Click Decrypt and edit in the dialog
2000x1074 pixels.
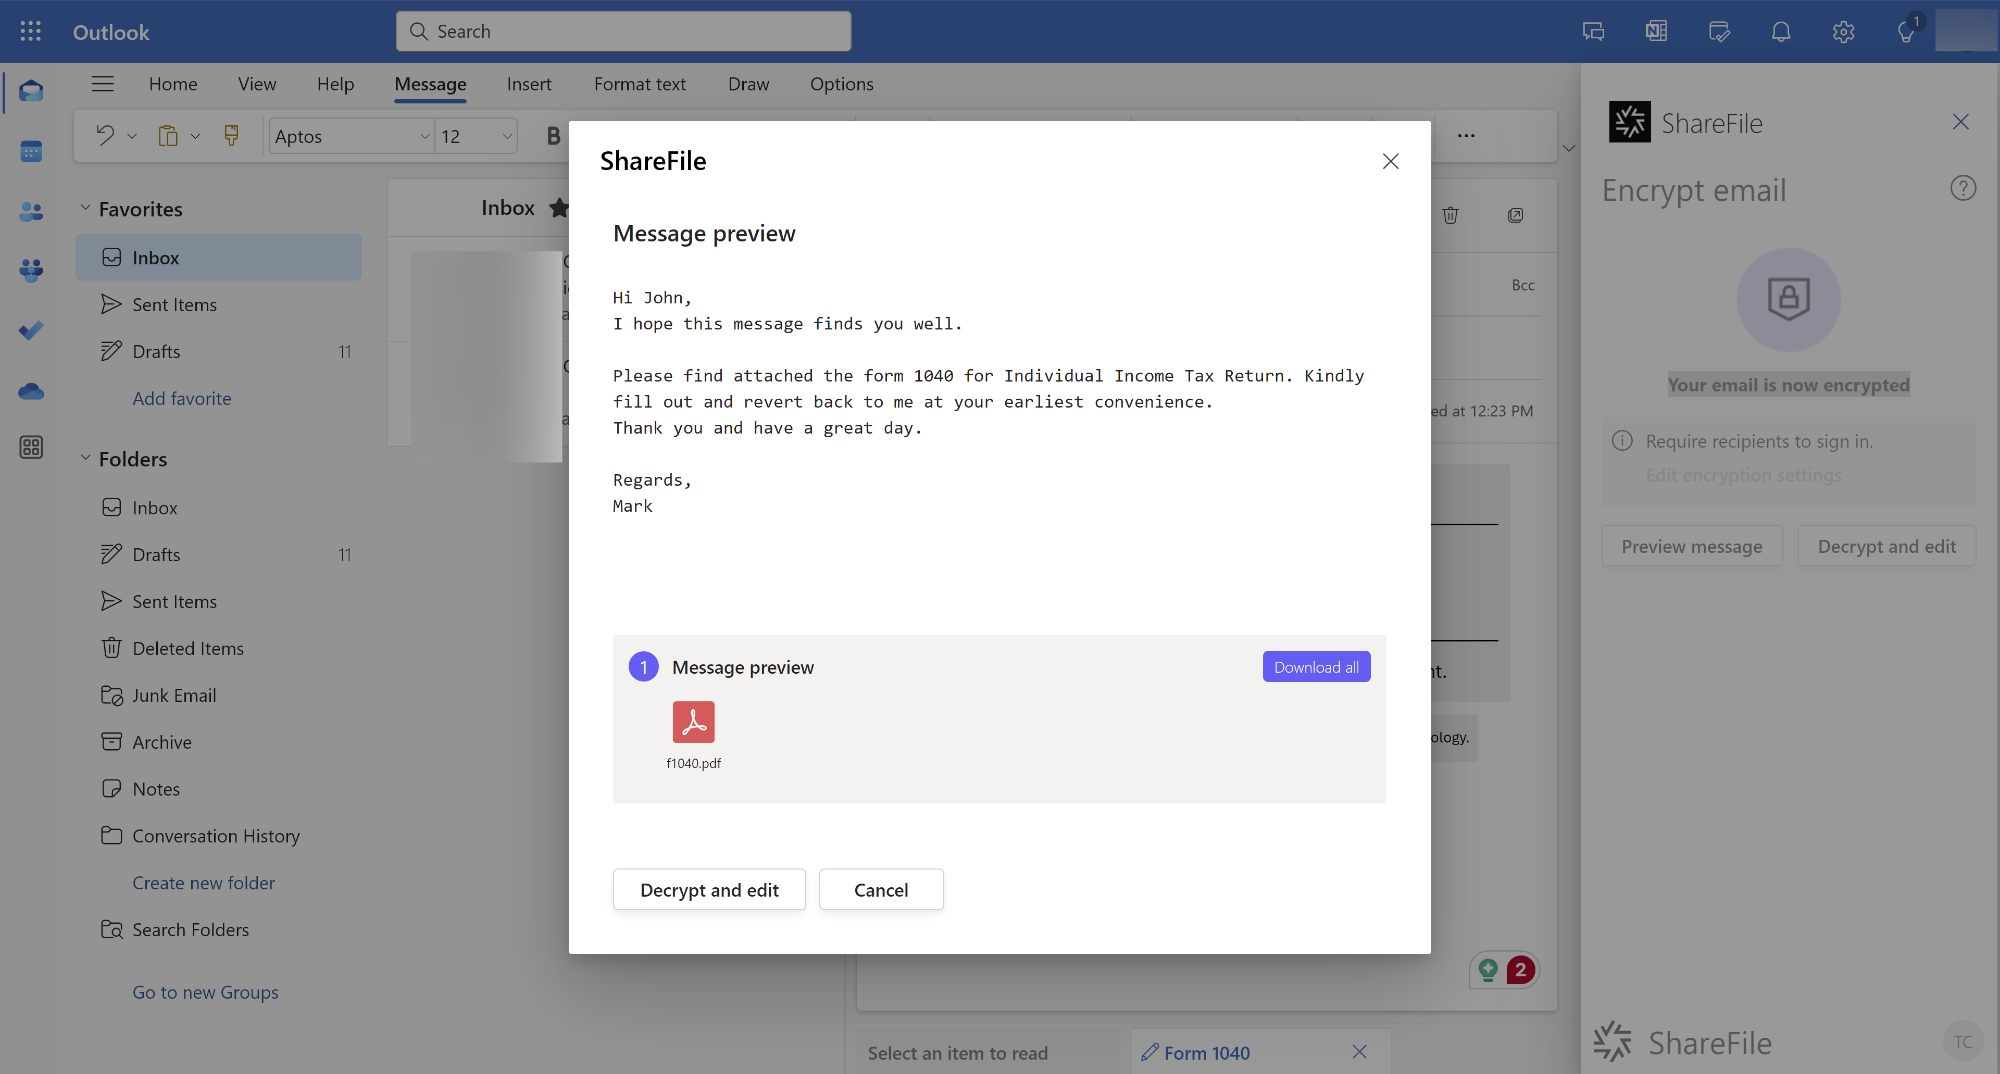click(x=709, y=889)
